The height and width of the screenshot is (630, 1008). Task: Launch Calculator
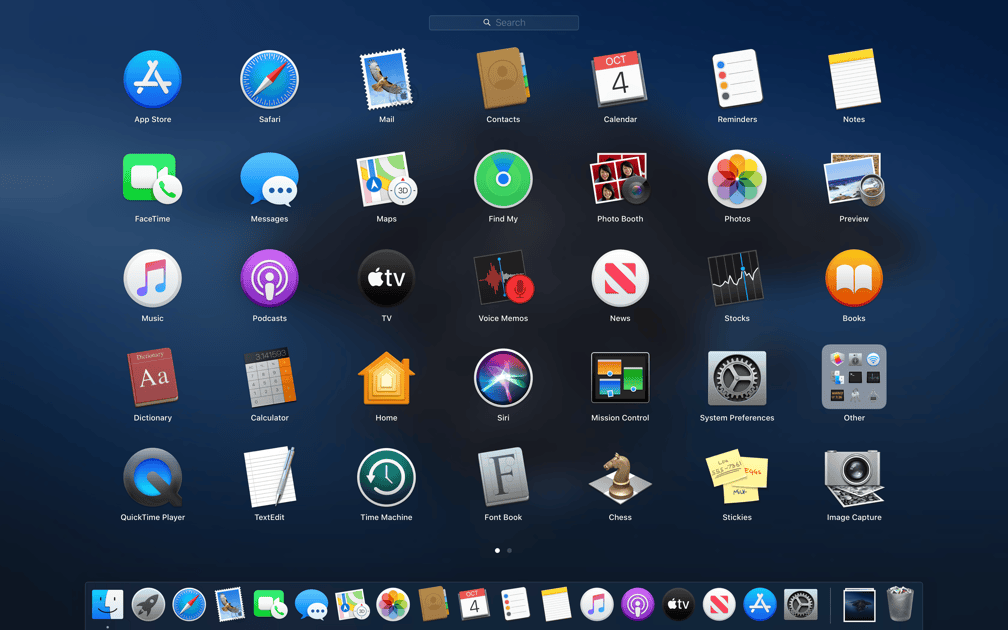[x=269, y=377]
